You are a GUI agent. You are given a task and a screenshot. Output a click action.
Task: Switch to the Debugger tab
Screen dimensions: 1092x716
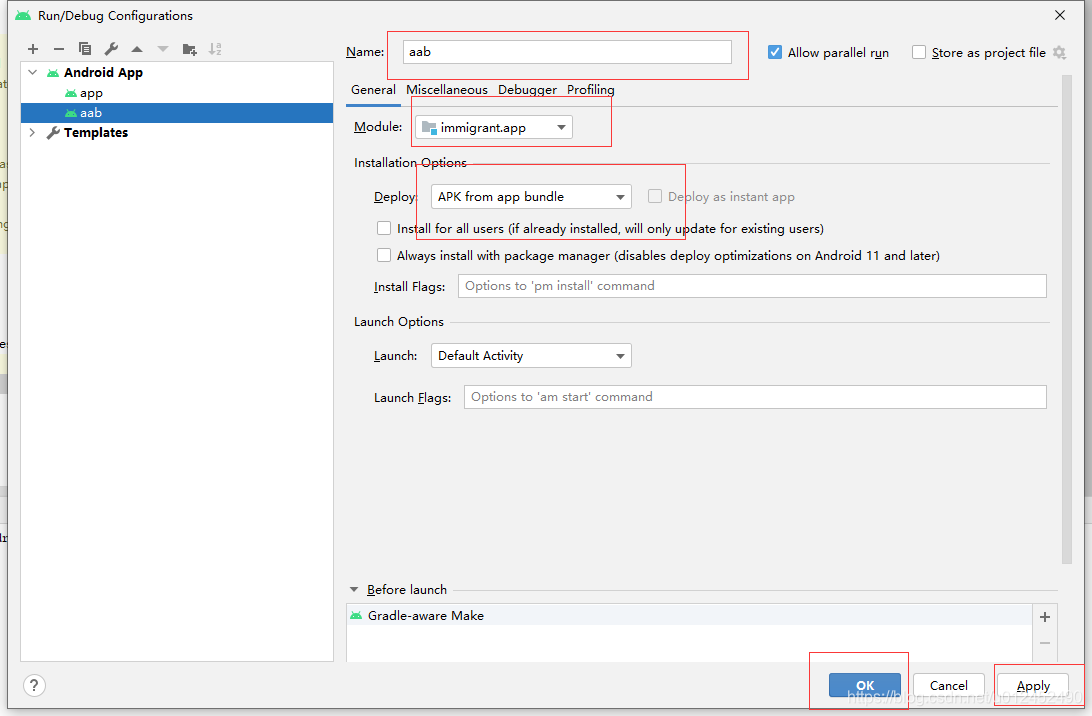coord(527,90)
